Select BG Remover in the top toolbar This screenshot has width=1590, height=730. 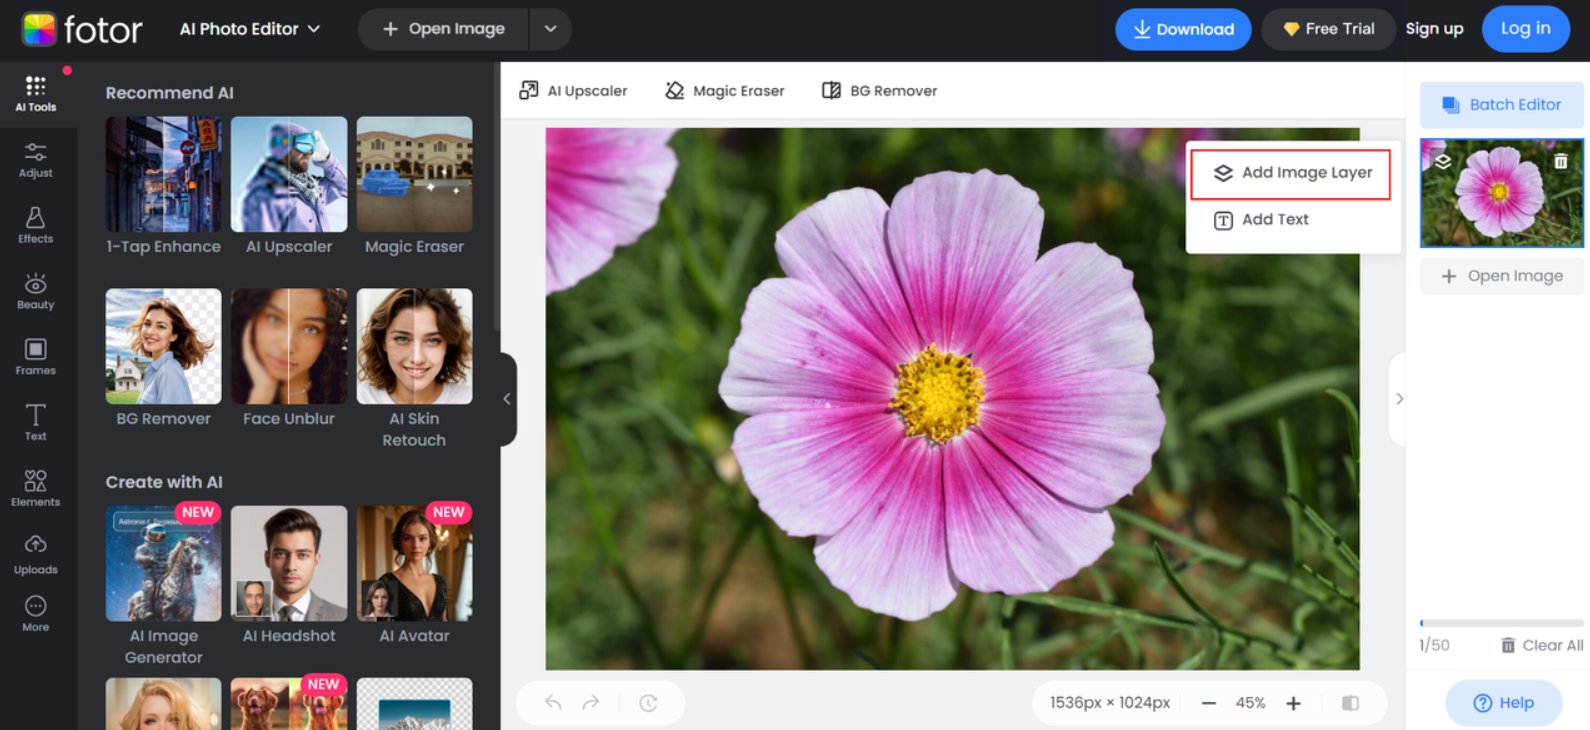coord(880,91)
